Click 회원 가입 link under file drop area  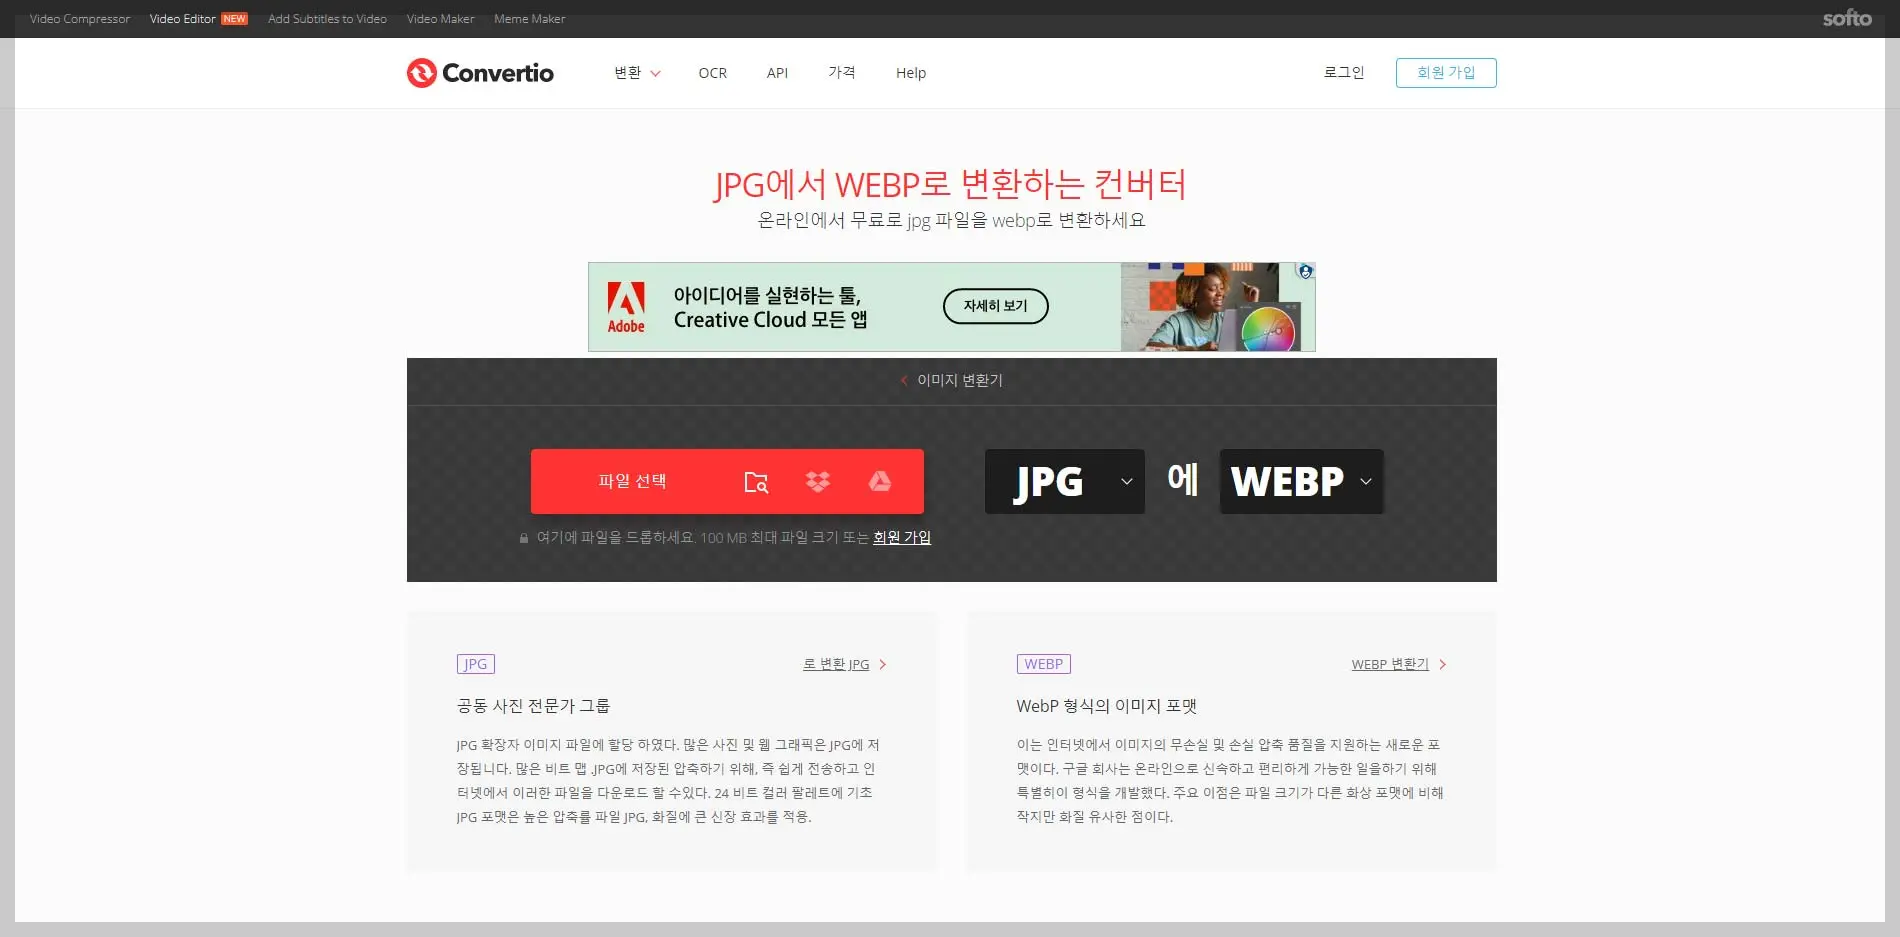tap(902, 538)
